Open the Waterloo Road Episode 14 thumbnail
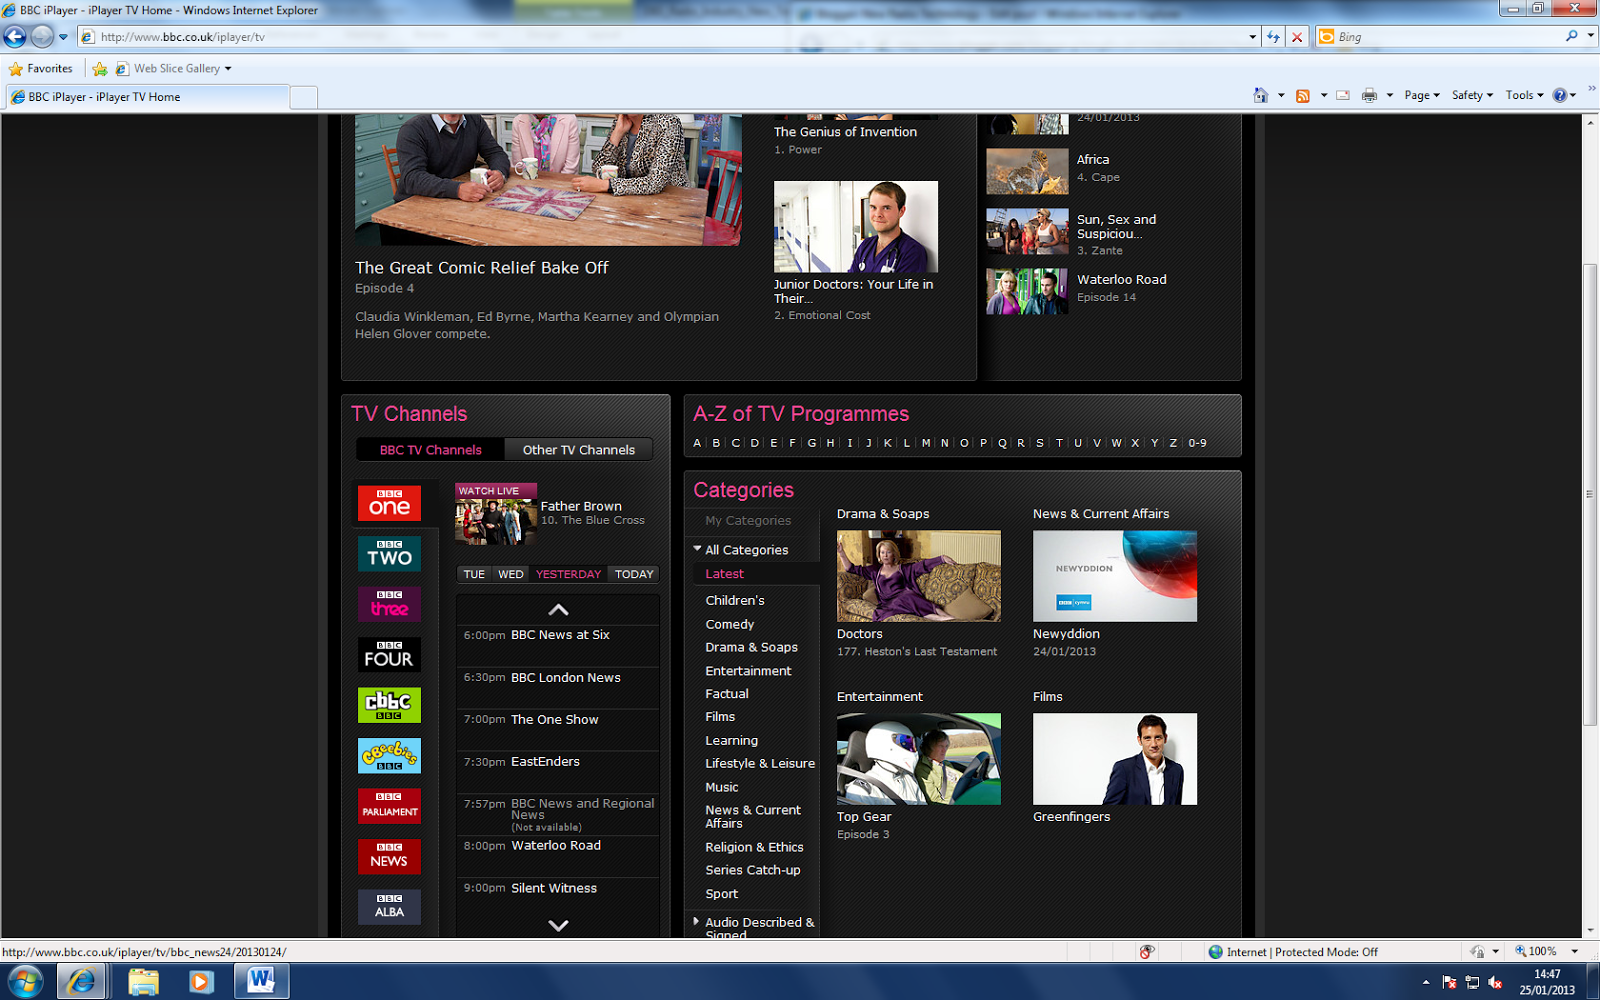 coord(1027,291)
